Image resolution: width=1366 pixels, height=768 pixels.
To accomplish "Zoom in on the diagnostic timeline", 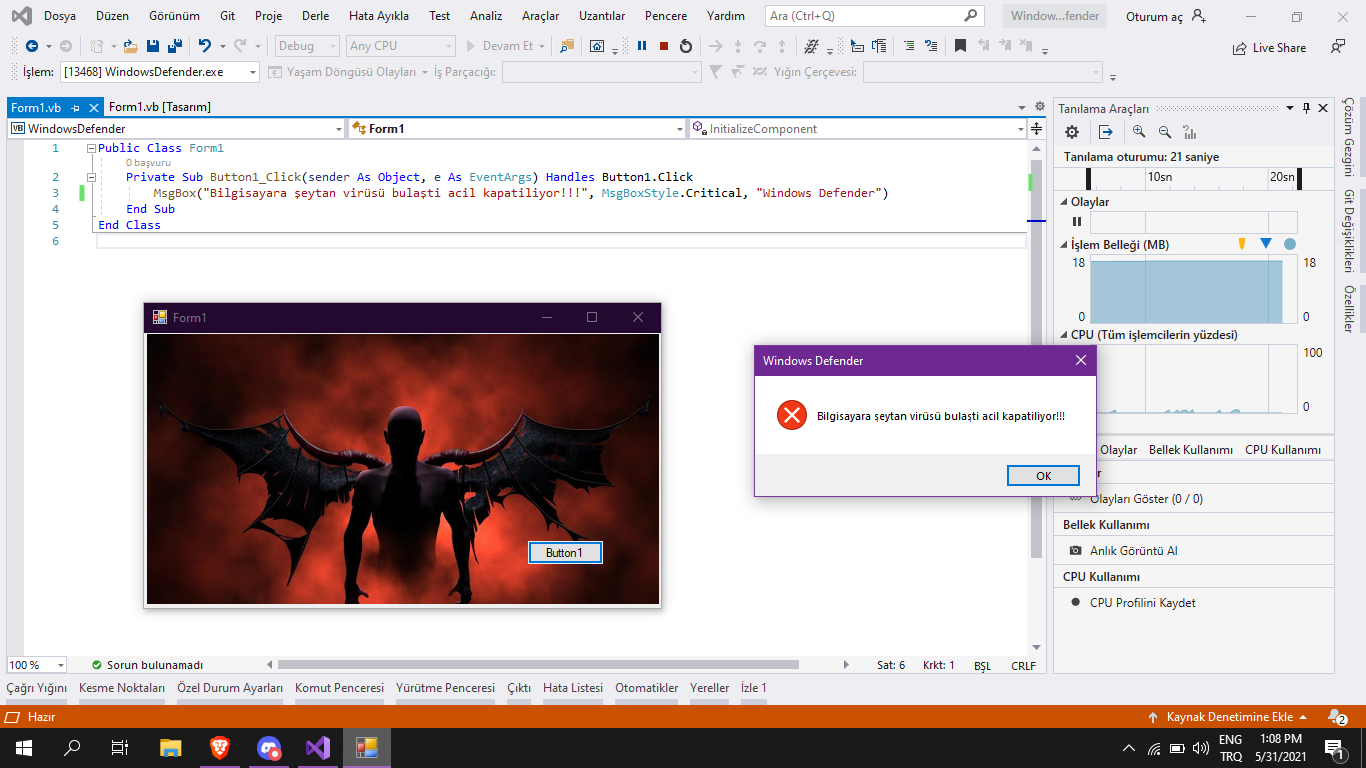I will tap(1139, 132).
